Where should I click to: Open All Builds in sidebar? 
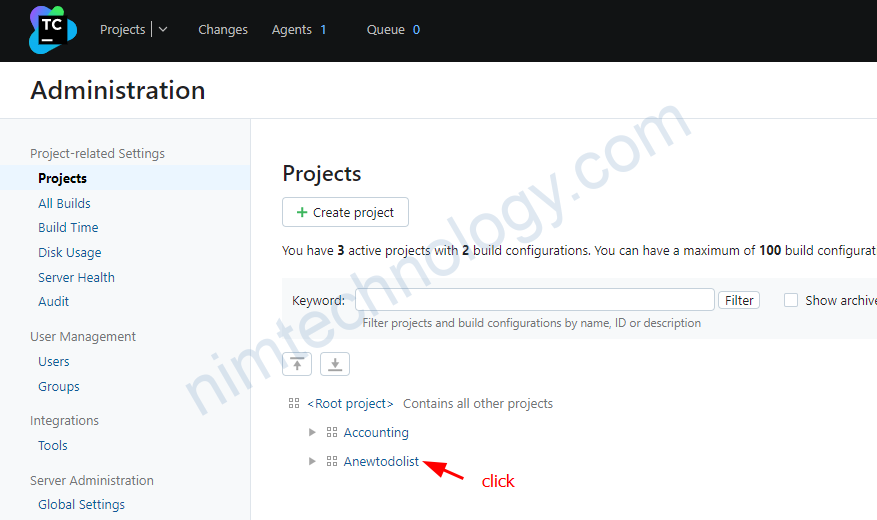pyautogui.click(x=64, y=204)
